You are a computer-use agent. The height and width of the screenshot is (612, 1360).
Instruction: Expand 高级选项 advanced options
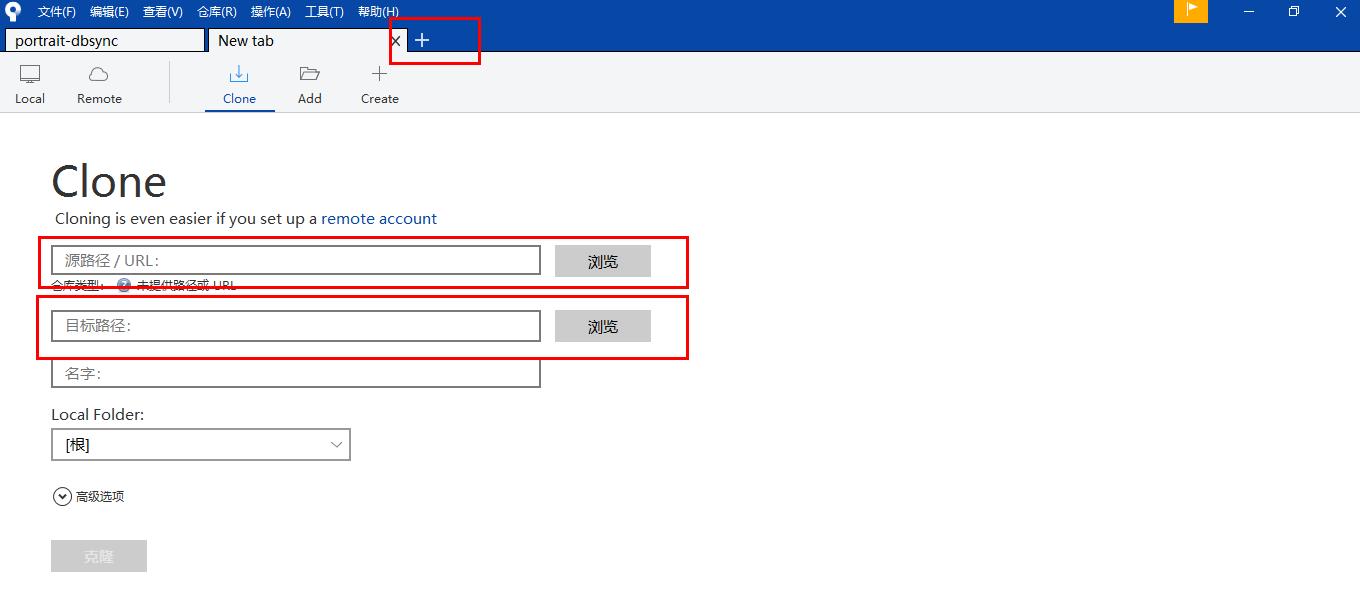[88, 496]
